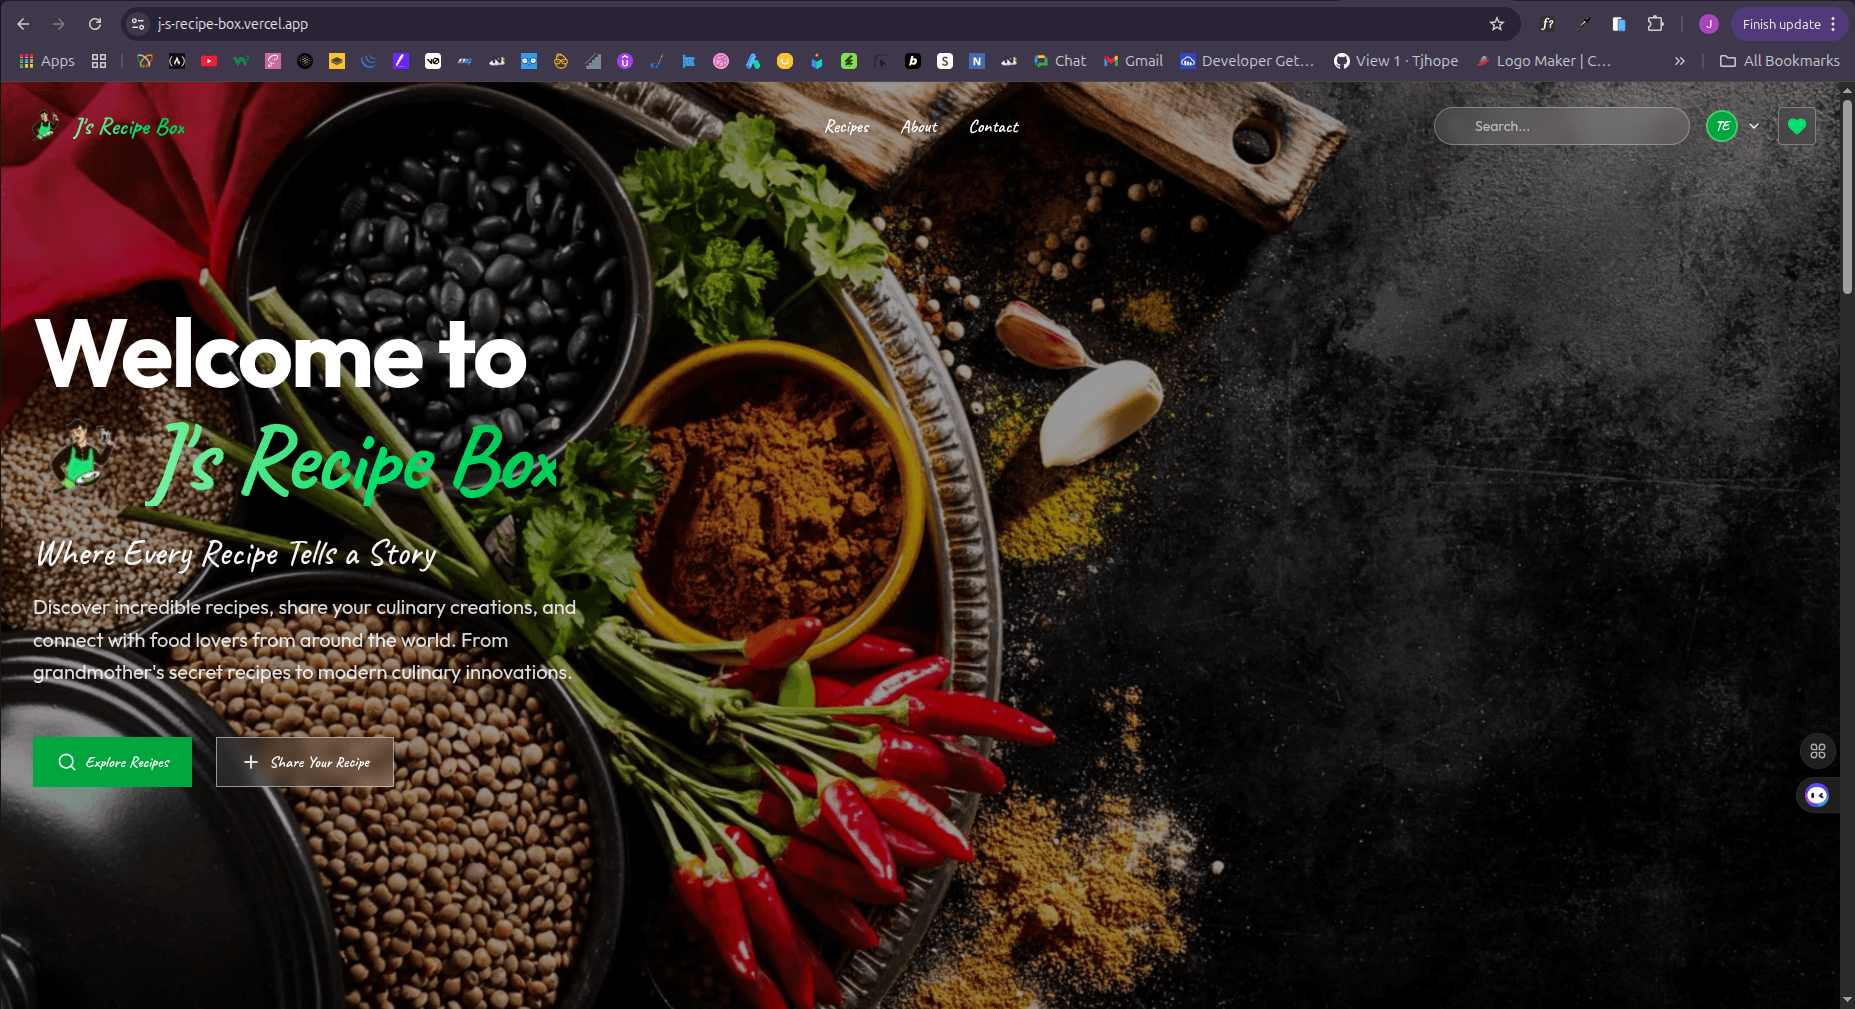Go to the Recipes nav item
Screen dimensions: 1855x1009
[847, 127]
